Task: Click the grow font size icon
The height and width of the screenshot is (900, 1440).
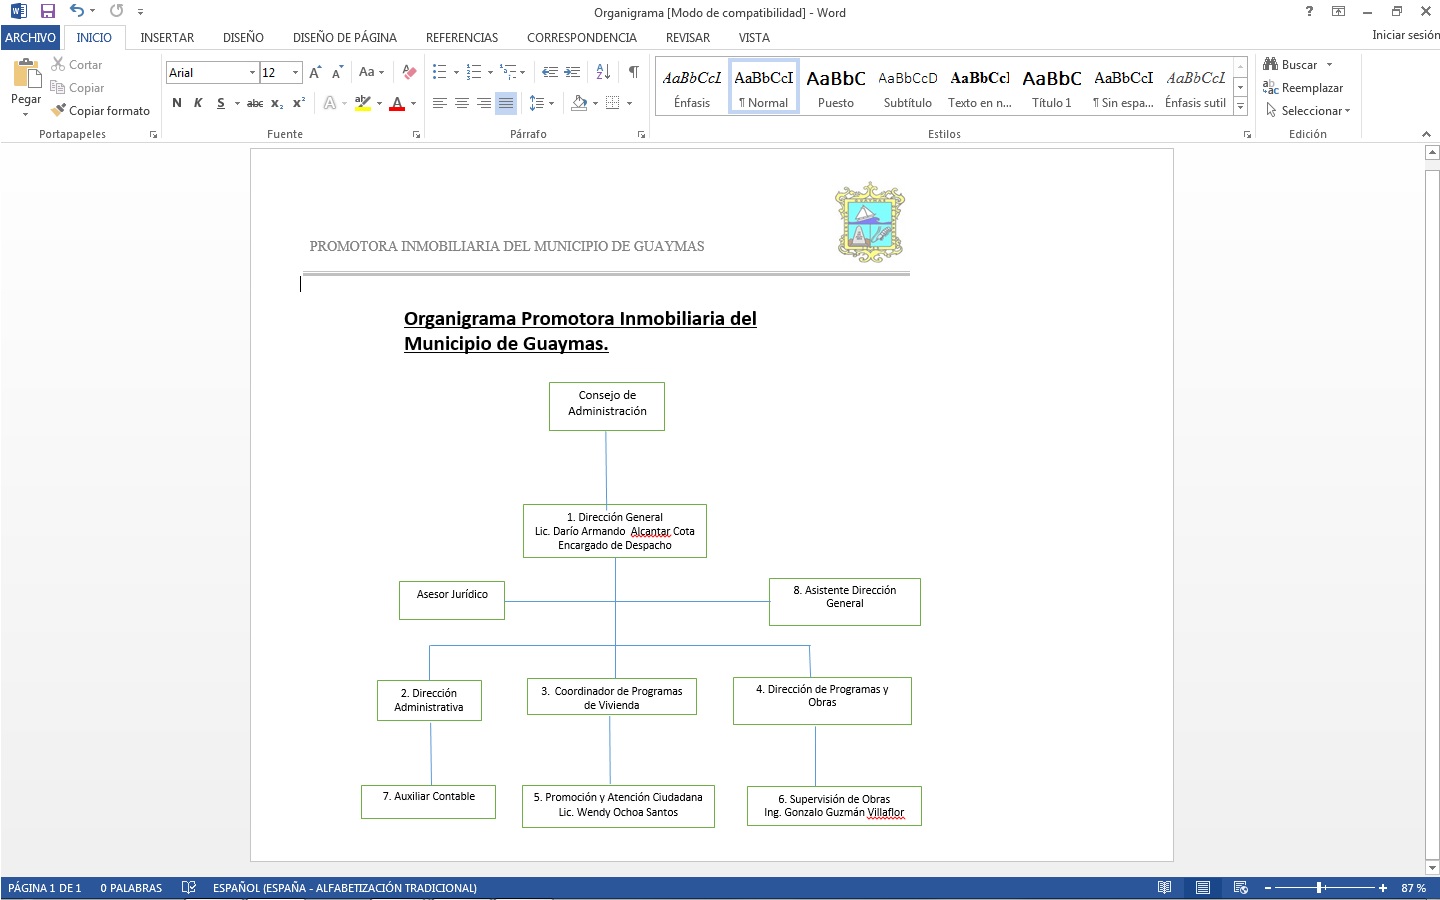Action: (315, 72)
